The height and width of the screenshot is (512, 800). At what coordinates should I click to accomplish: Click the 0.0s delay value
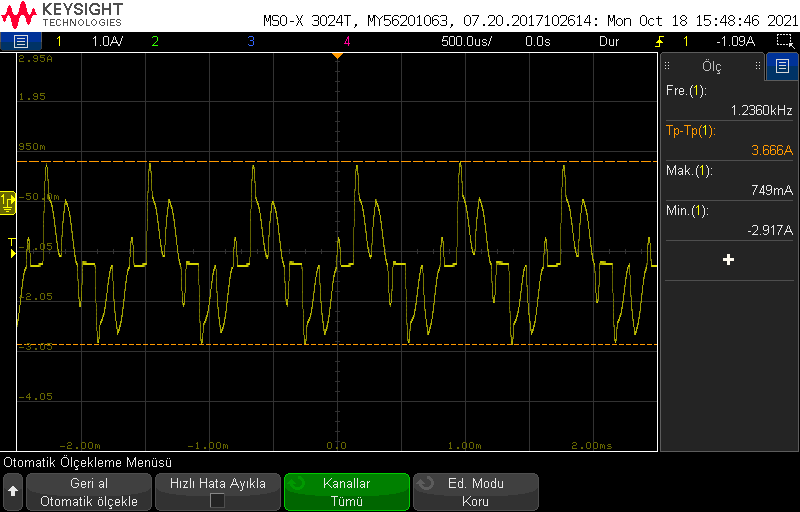(x=538, y=42)
